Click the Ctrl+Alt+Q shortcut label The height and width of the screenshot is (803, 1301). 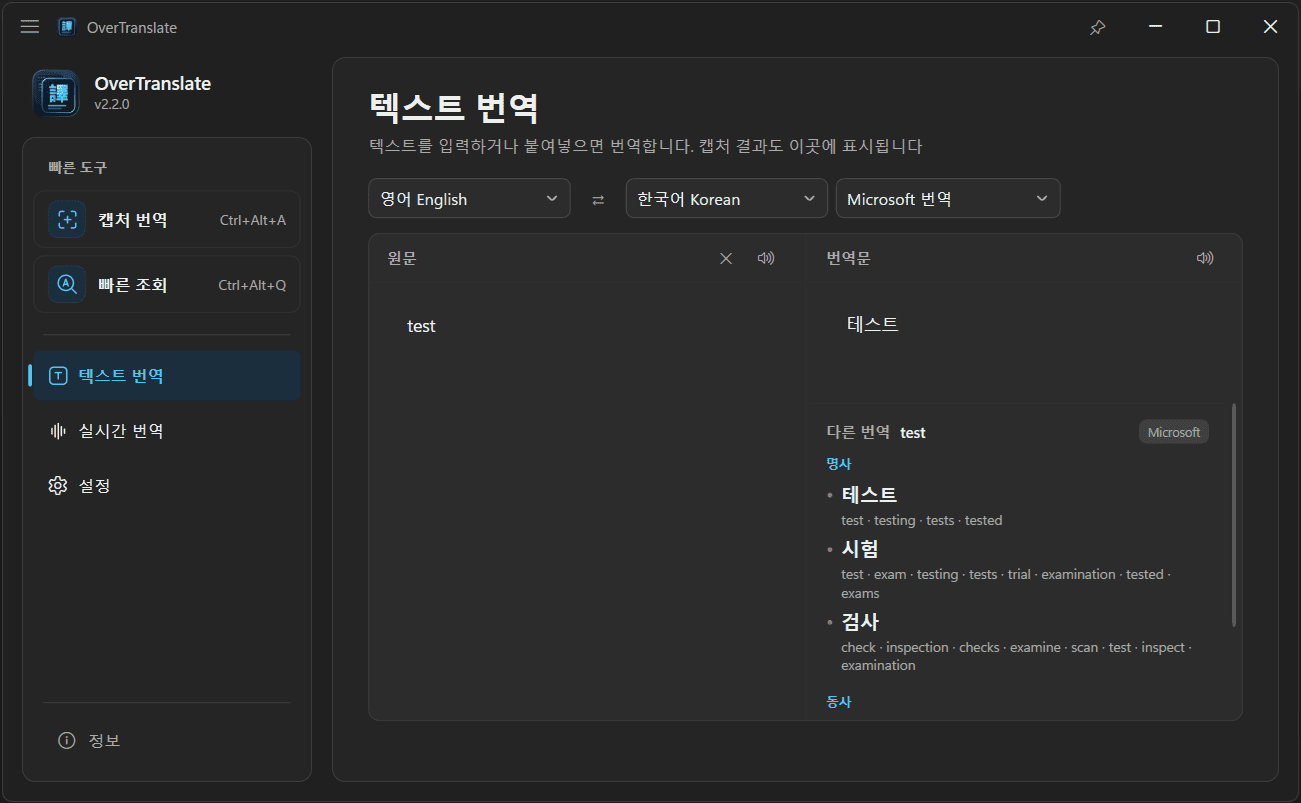point(252,285)
